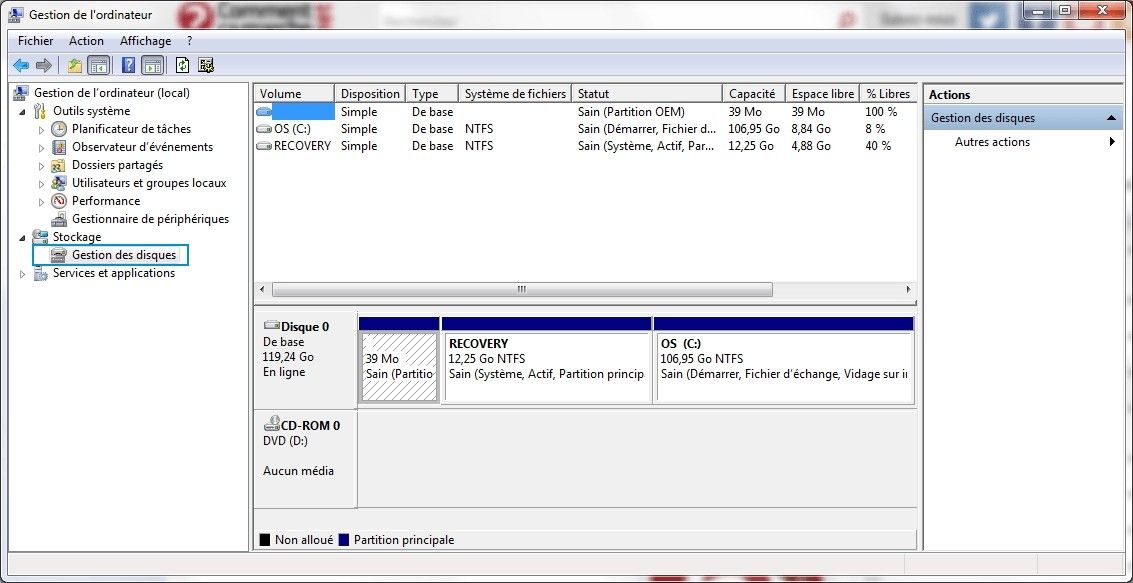
Task: Toggle the console tree pane icon
Action: tap(99, 64)
